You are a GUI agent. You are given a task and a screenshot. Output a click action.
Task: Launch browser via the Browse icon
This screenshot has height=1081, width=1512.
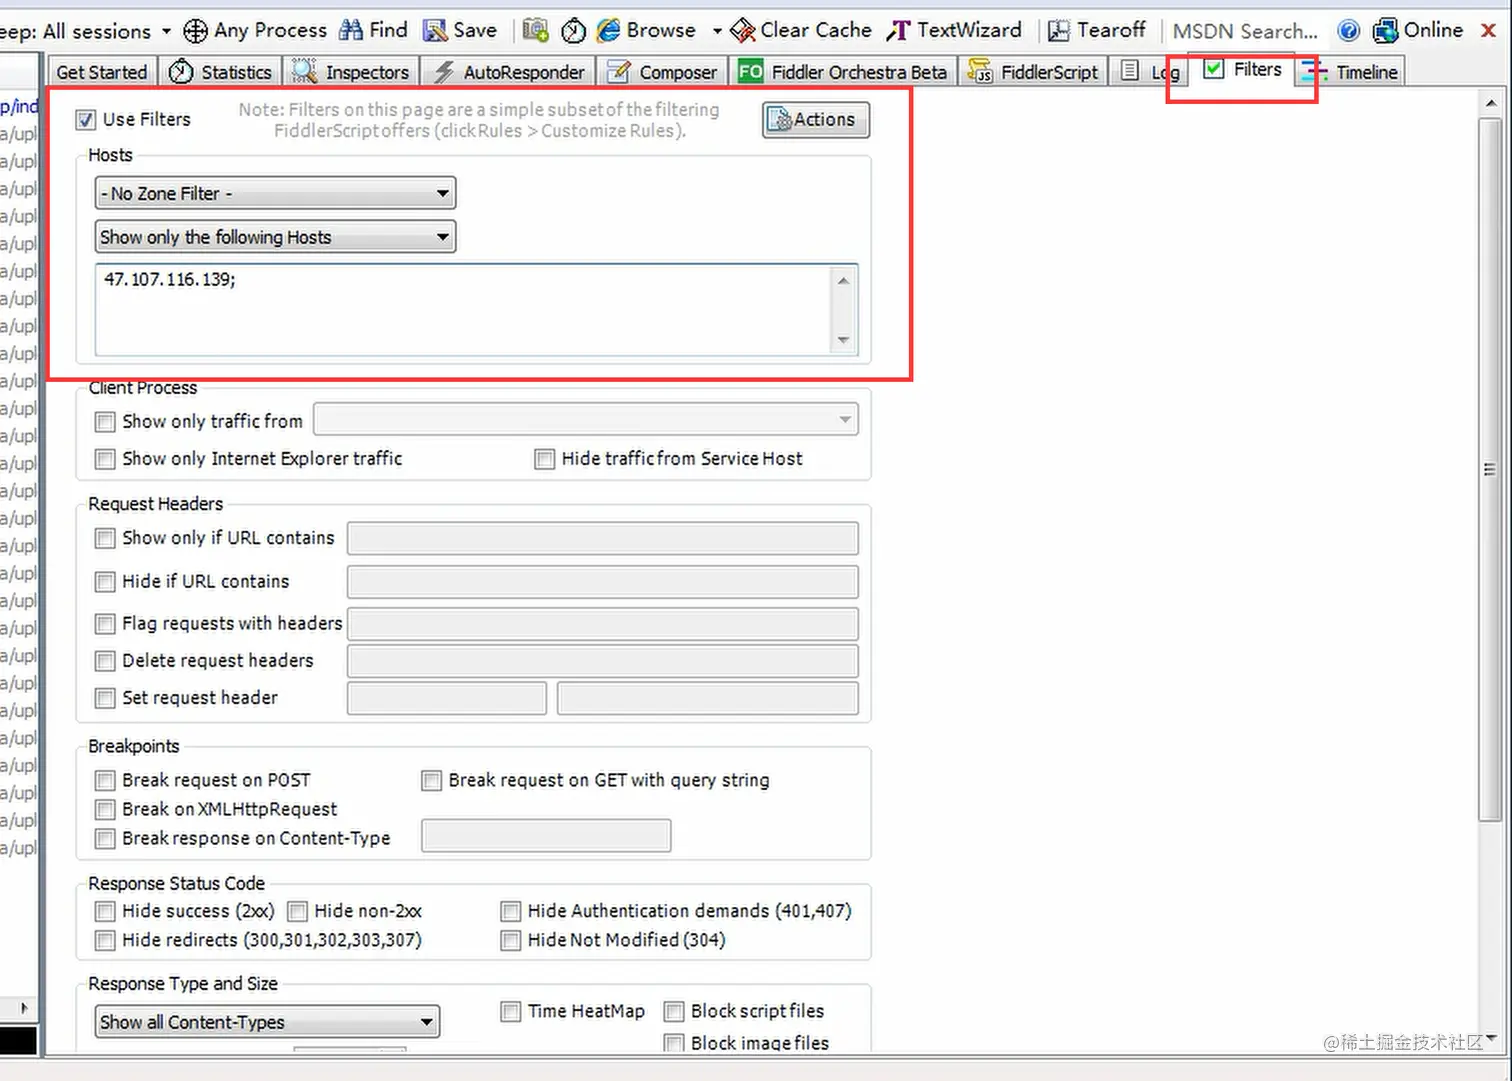[x=608, y=31]
